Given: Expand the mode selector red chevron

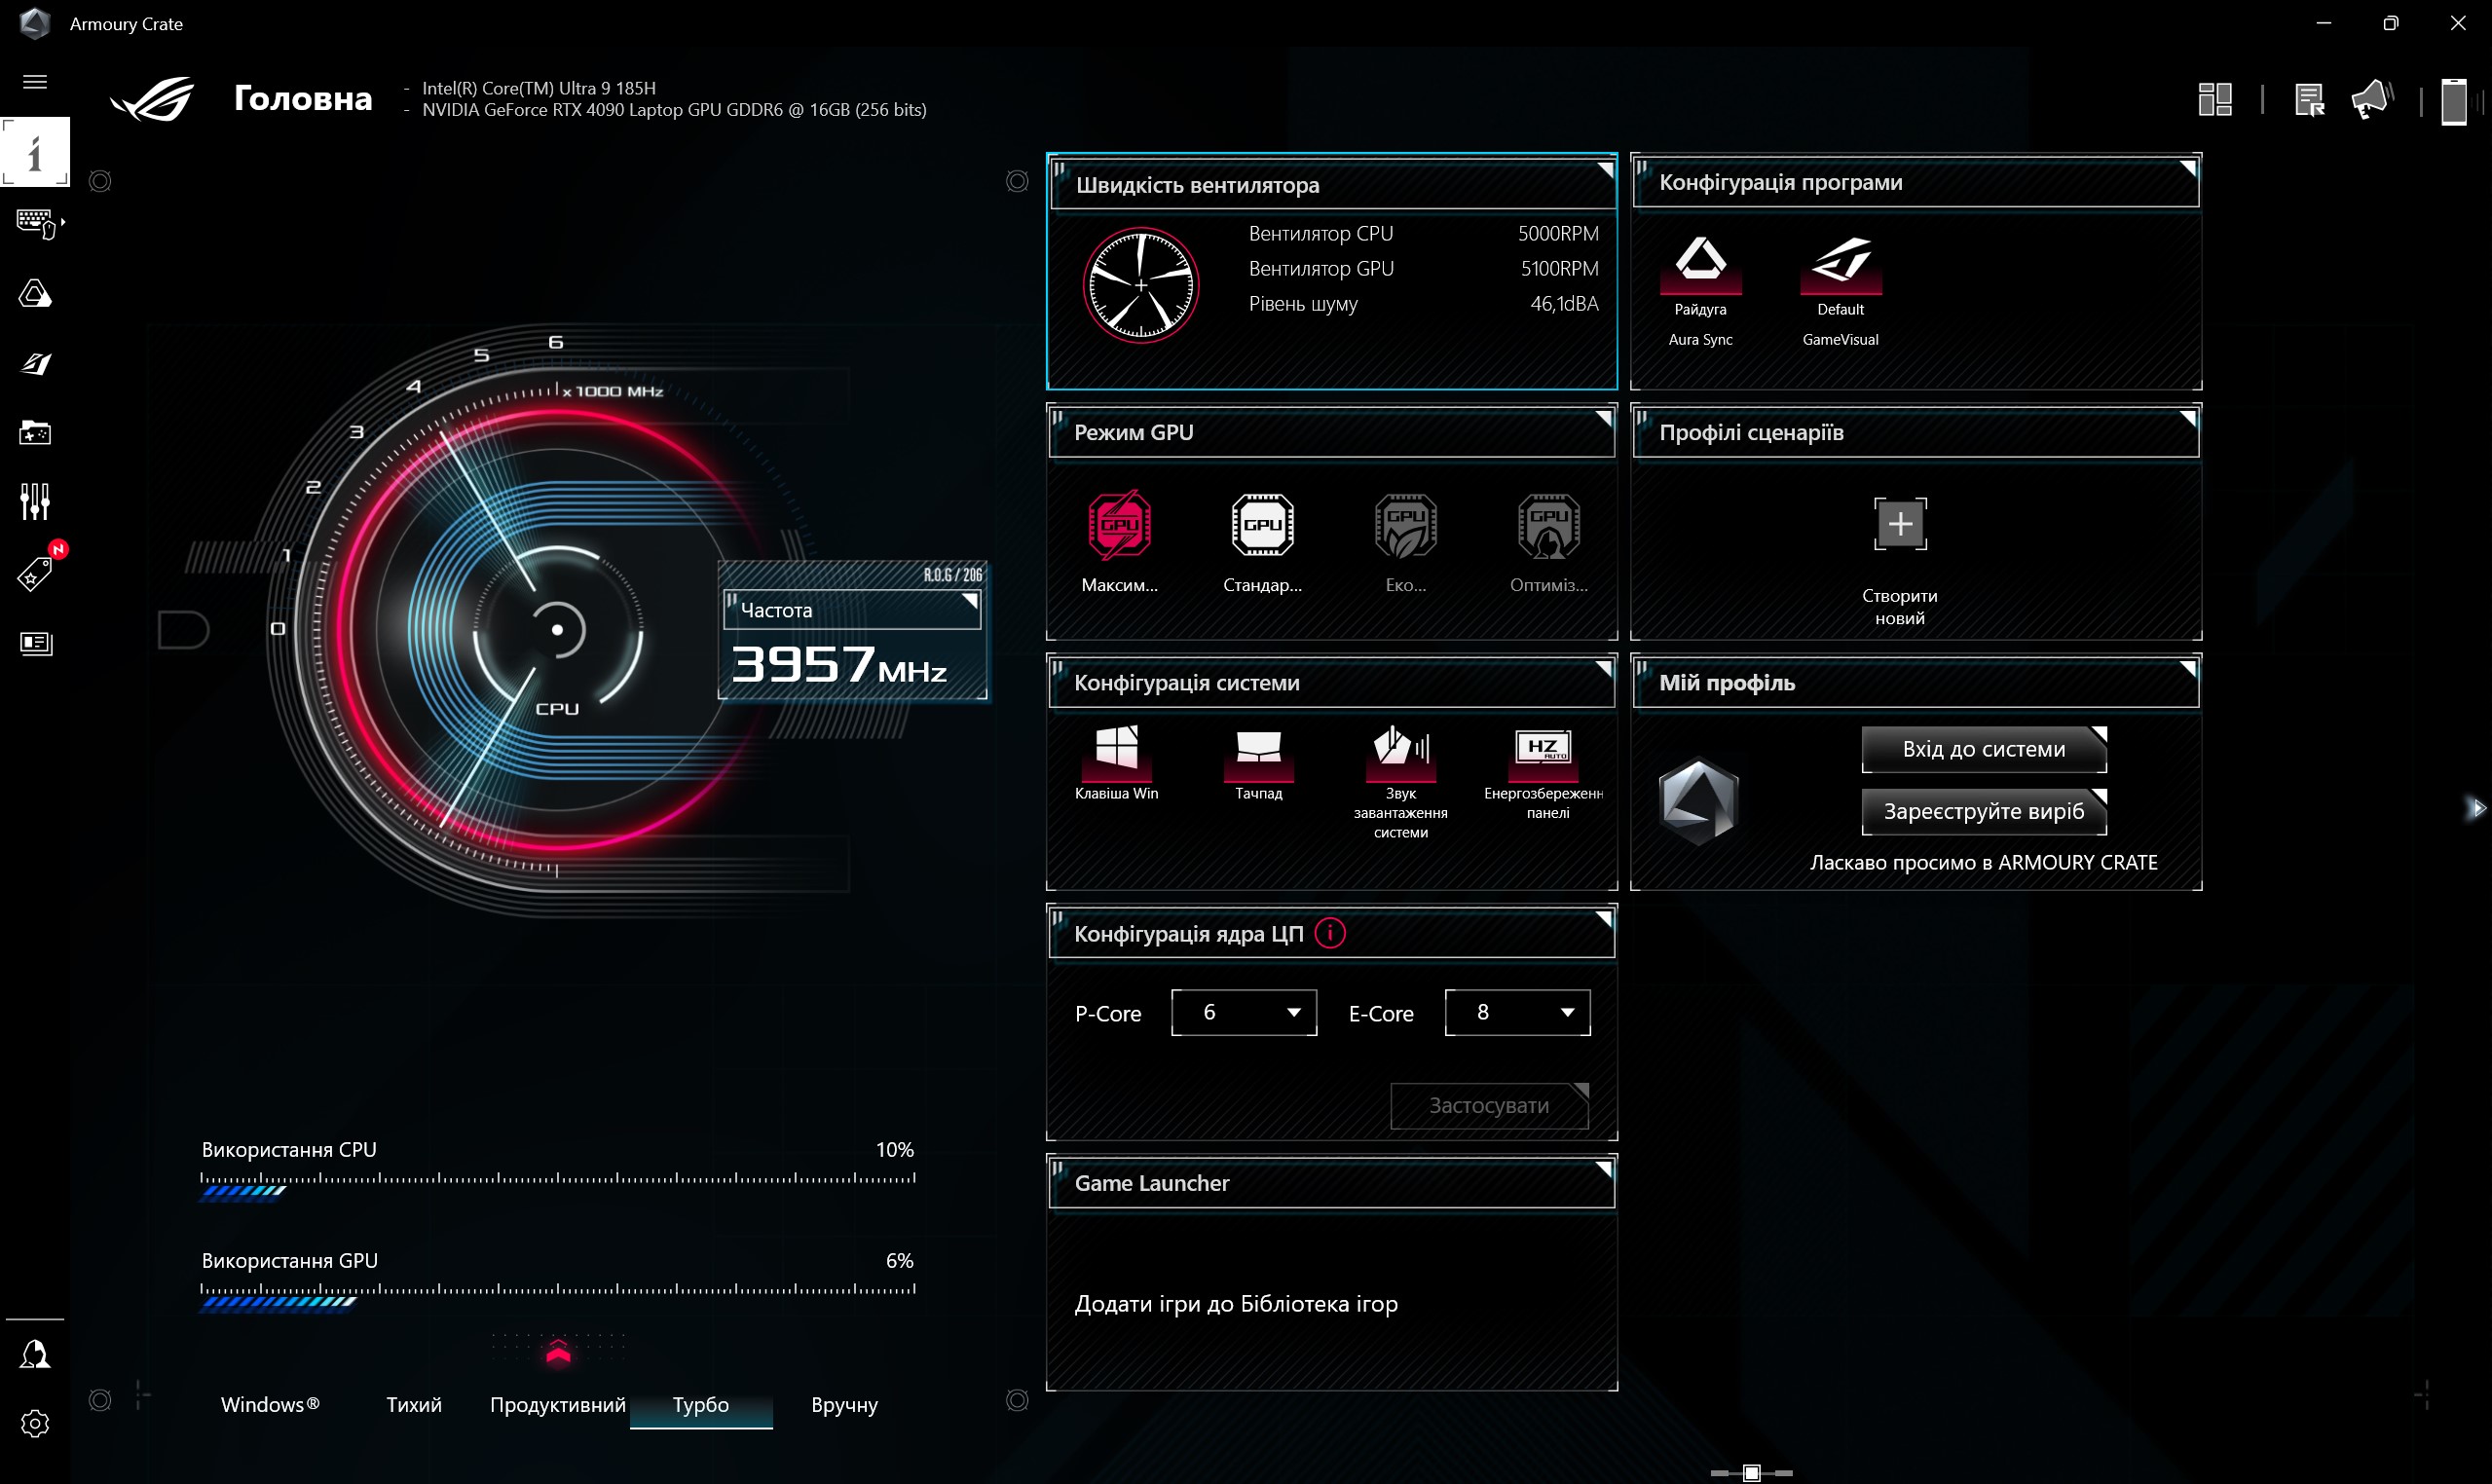Looking at the screenshot, I should (558, 1353).
